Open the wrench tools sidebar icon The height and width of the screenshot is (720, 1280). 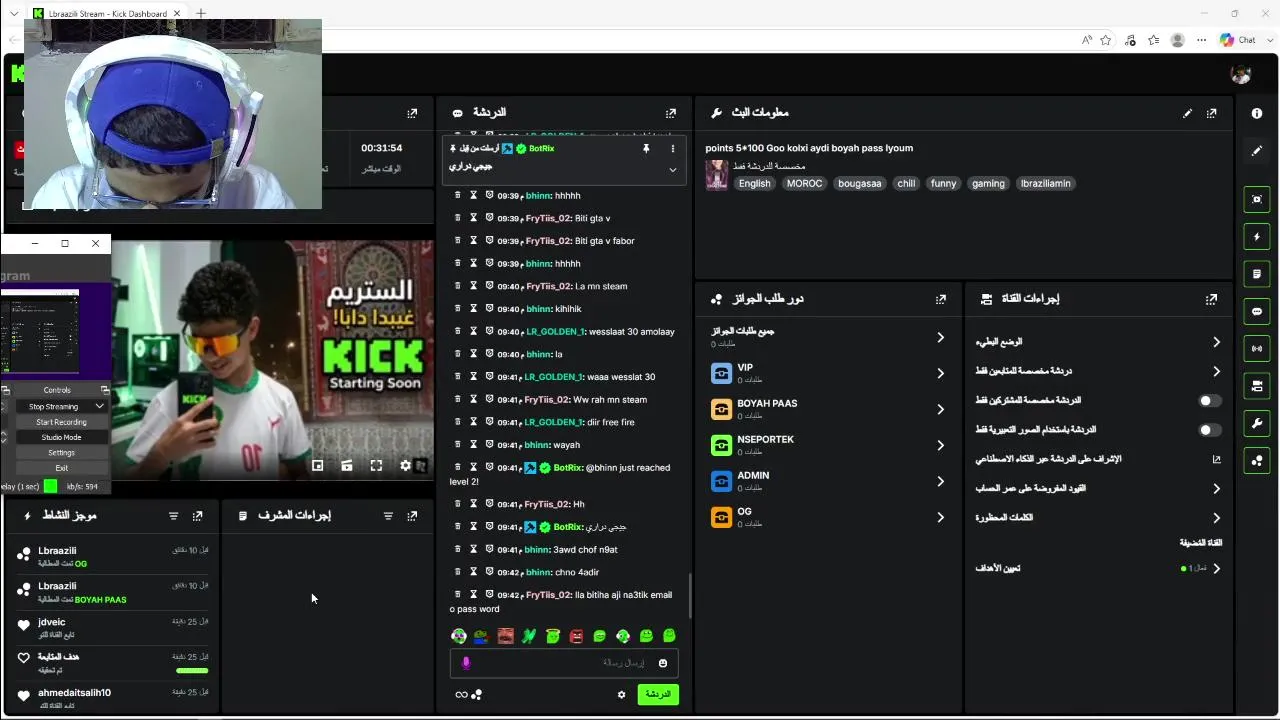click(x=1257, y=423)
